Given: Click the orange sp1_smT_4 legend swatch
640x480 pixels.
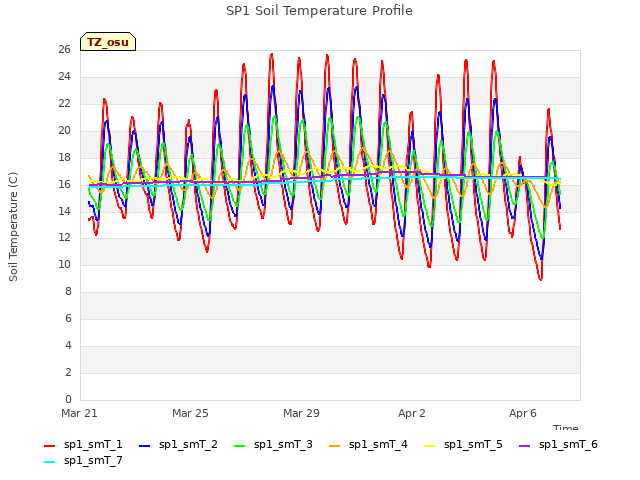Looking at the screenshot, I should (334, 446).
